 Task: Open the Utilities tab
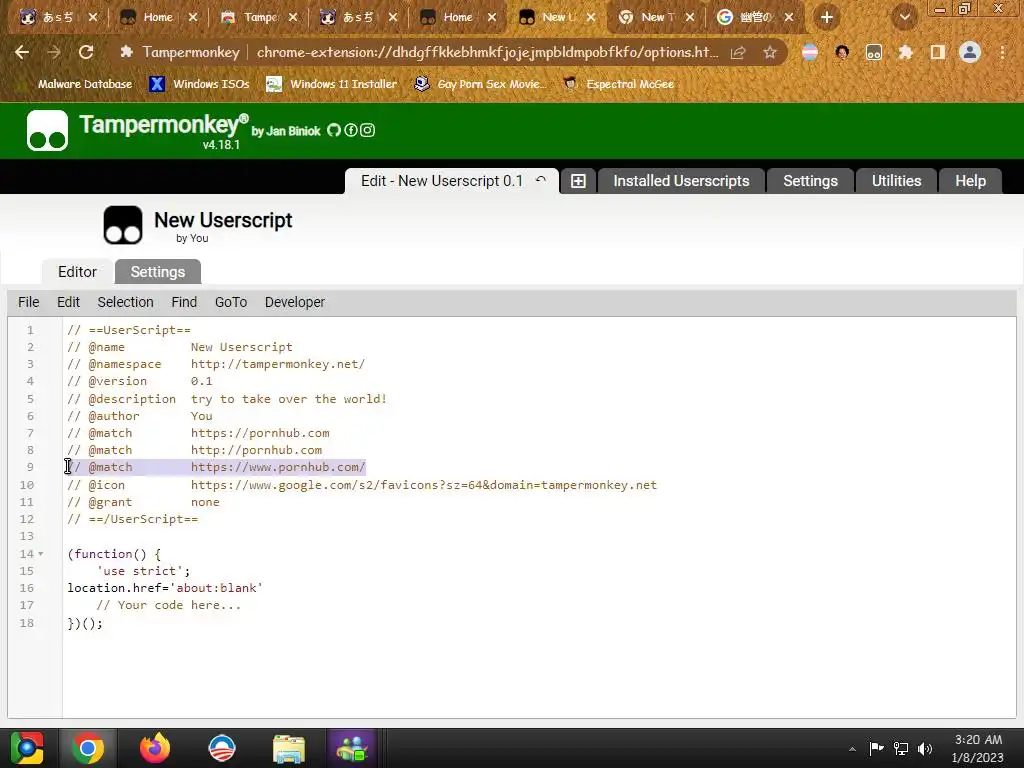coord(897,181)
